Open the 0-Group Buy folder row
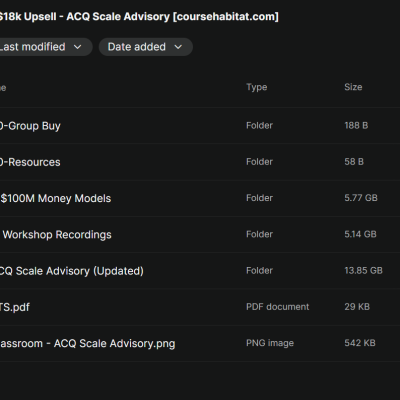This screenshot has width=400, height=400. (x=200, y=126)
